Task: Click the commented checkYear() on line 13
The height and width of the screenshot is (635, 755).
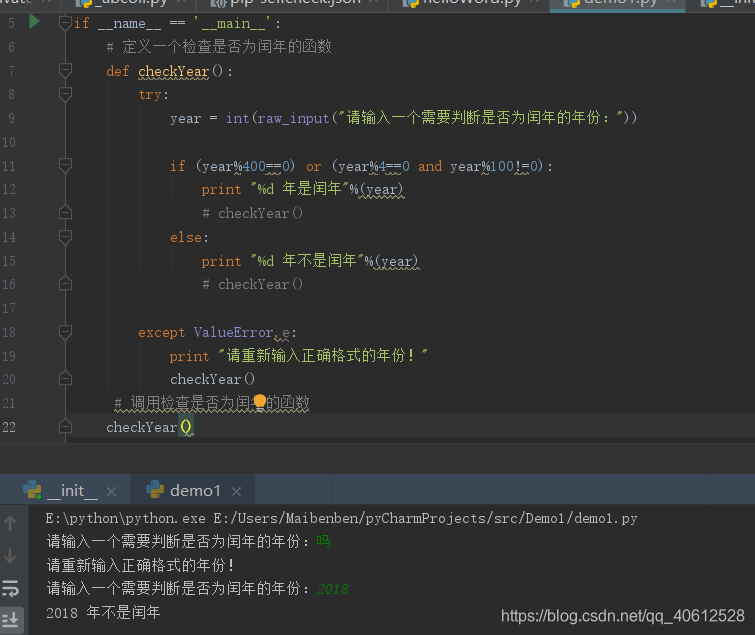Action: [252, 213]
